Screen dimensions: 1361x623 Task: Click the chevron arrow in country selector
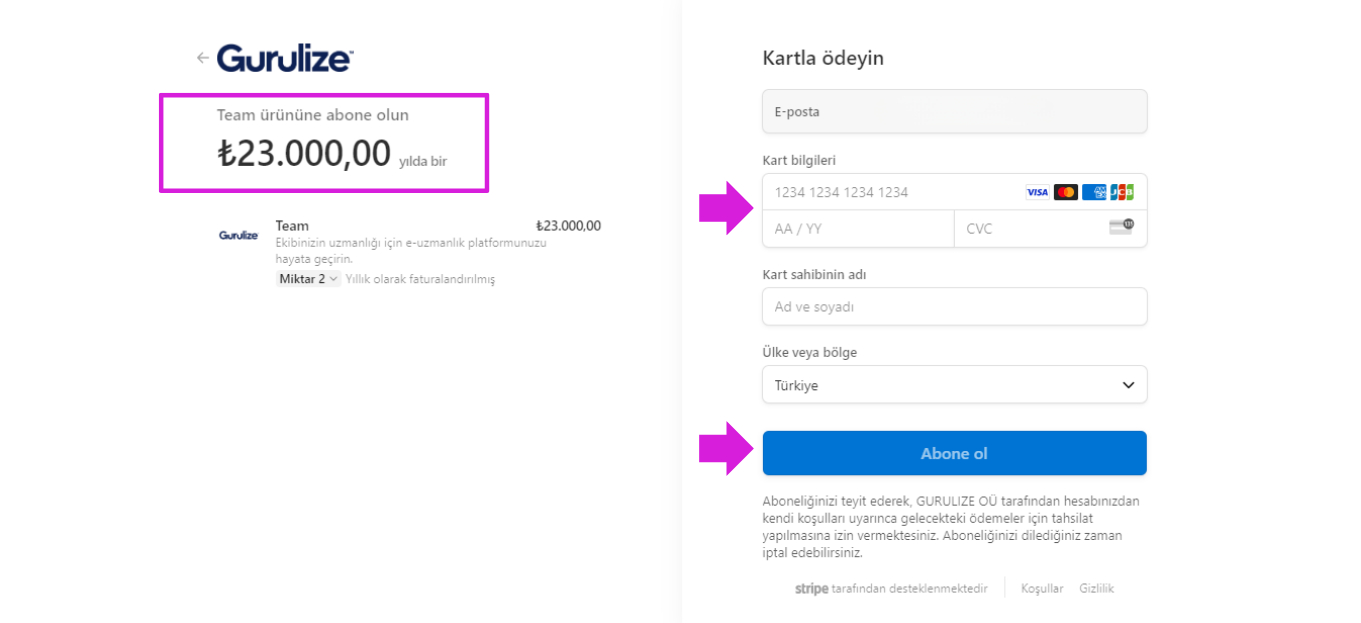pos(1128,385)
